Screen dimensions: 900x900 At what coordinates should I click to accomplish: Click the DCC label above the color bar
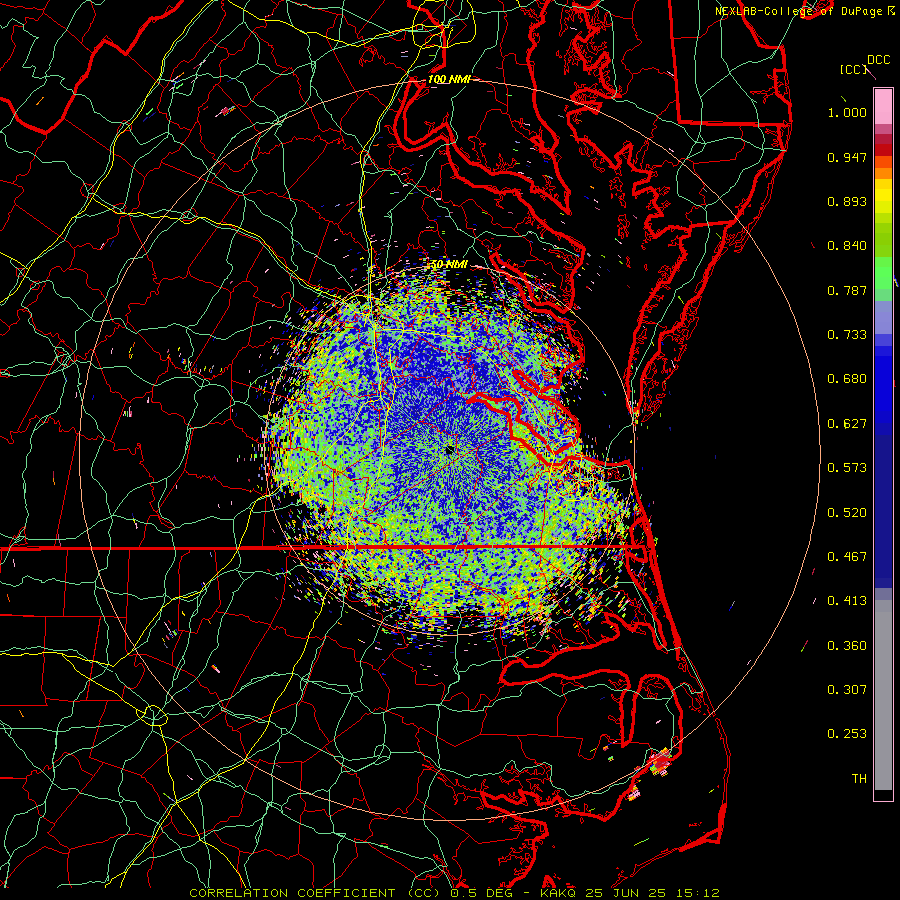[878, 59]
